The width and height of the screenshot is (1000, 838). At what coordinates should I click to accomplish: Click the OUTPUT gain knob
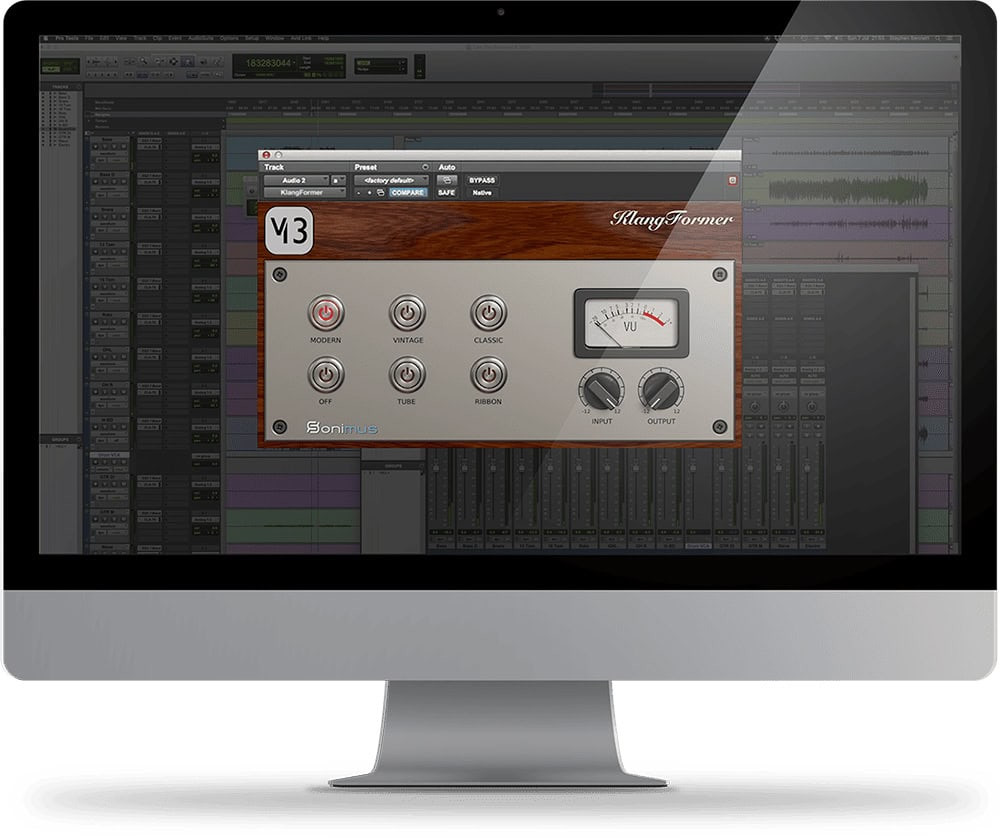[x=661, y=389]
